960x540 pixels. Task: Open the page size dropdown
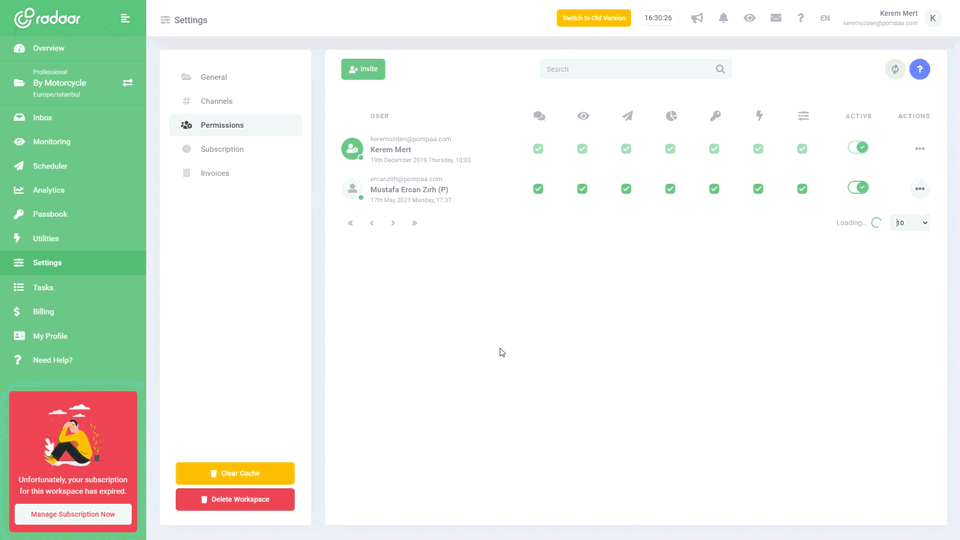[x=910, y=223]
